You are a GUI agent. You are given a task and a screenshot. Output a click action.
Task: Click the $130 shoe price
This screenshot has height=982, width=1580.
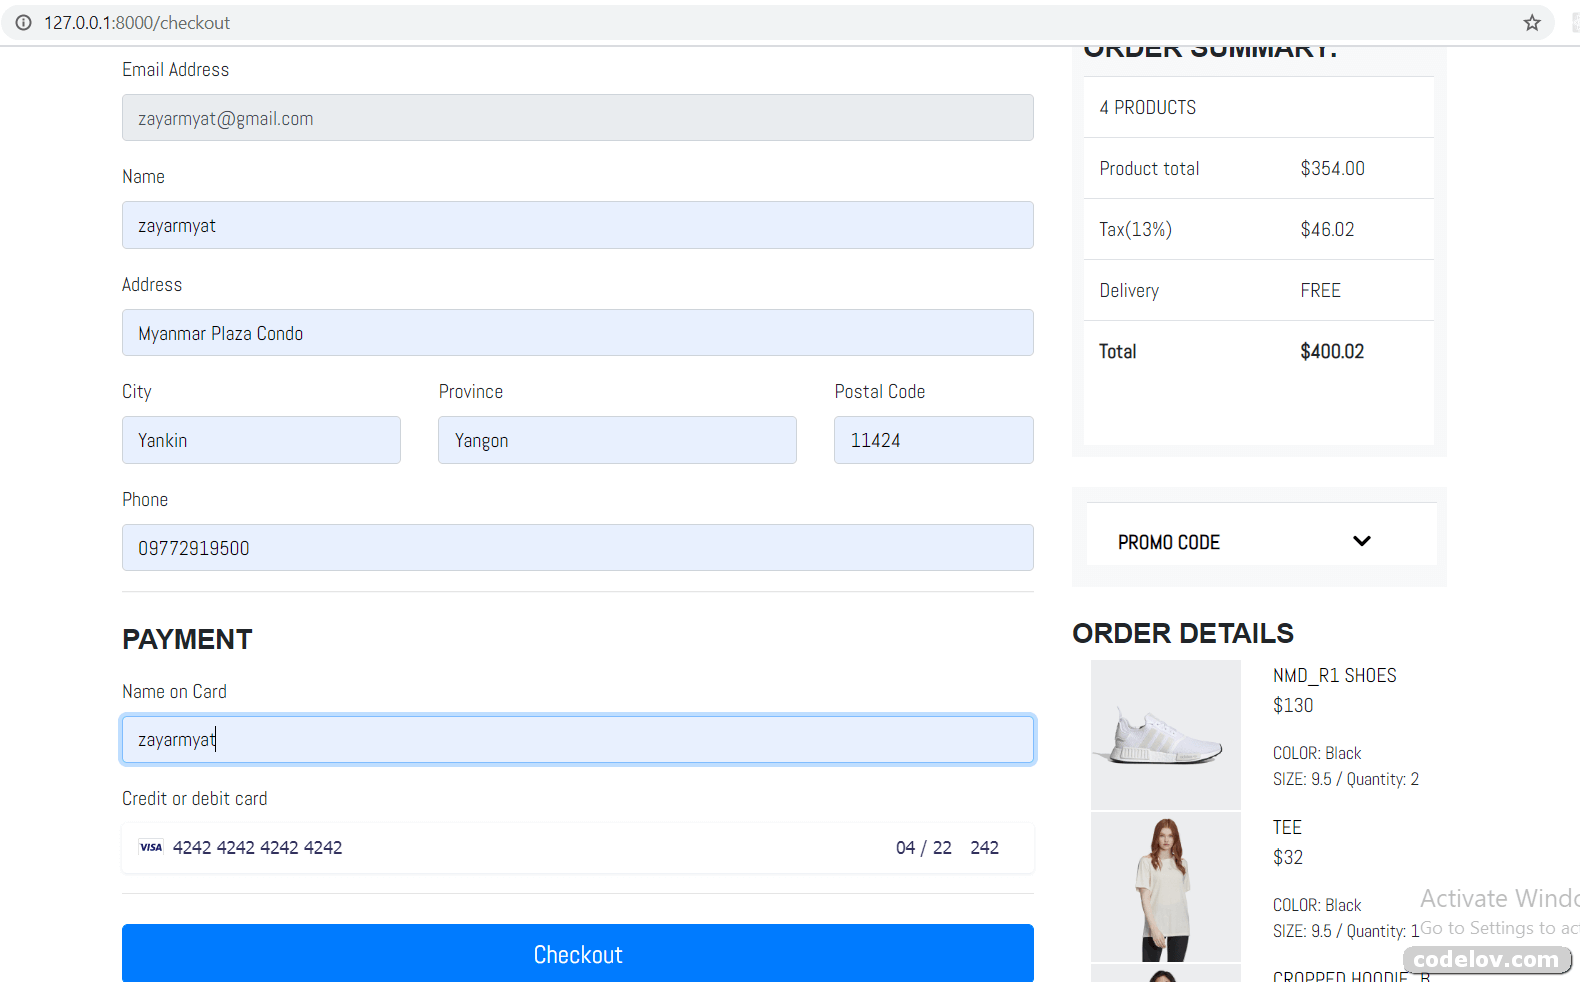point(1292,705)
